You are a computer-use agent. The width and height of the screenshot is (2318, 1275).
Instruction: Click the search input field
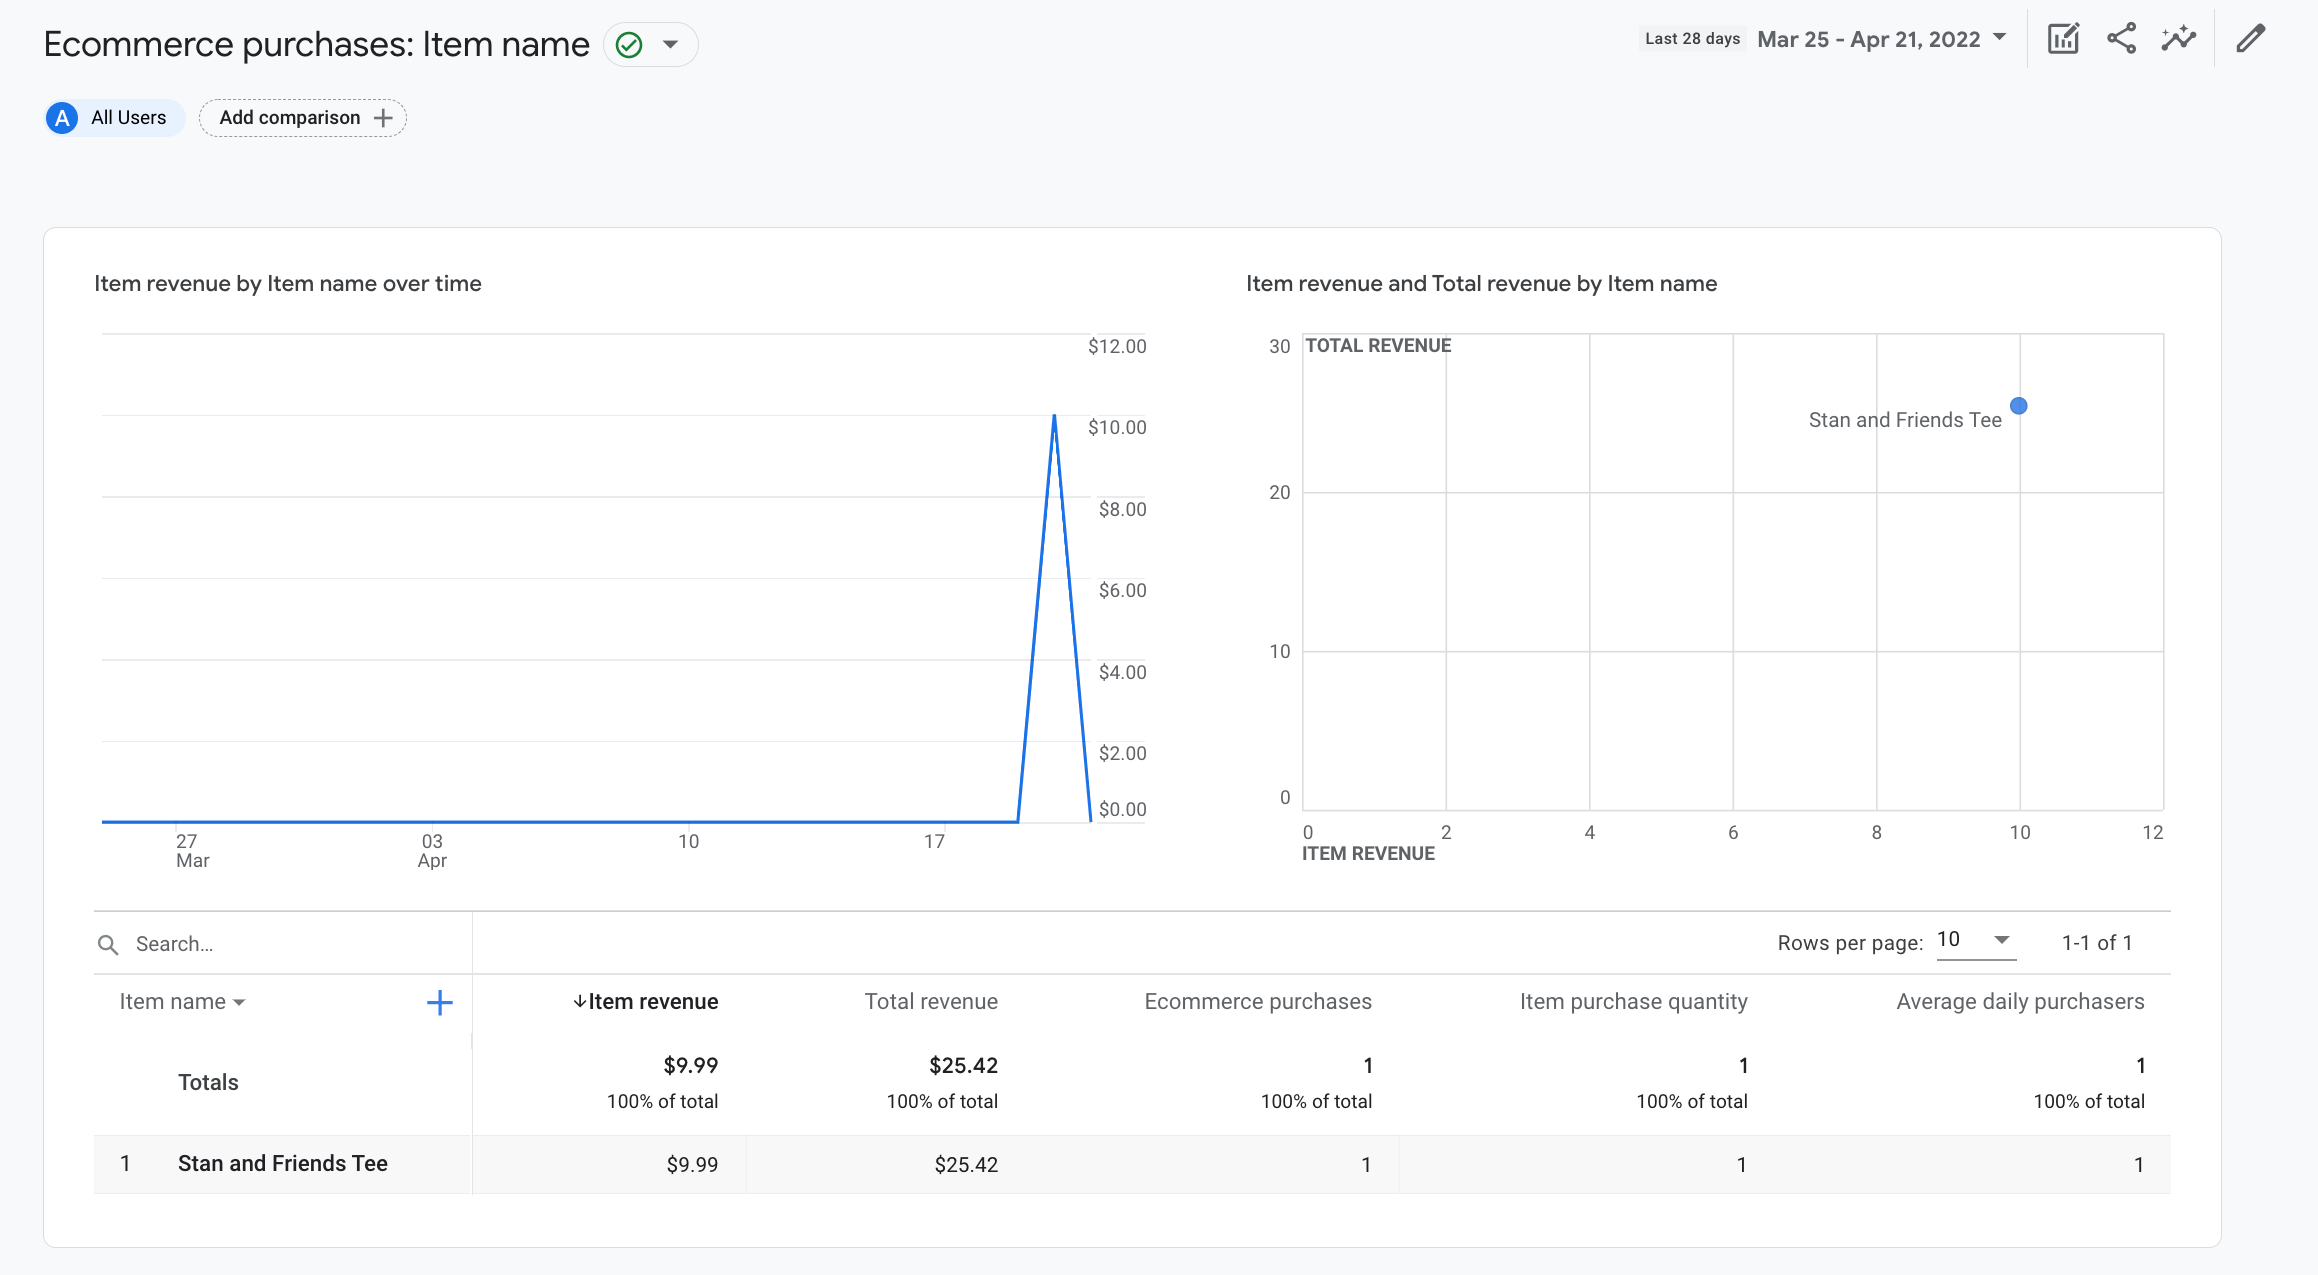[x=284, y=944]
